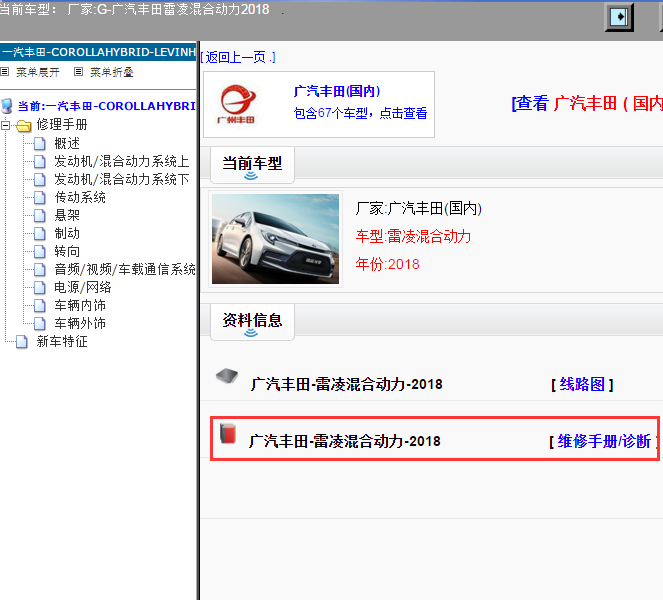663x600 pixels.
Task: Select the 车辆内饰 tree item
Action: coord(80,305)
